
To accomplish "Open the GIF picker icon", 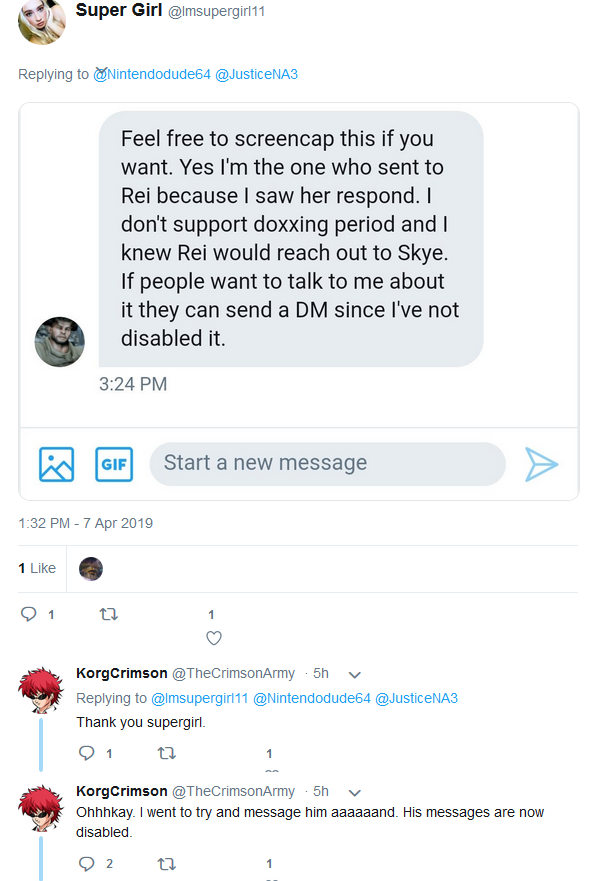I will (114, 464).
